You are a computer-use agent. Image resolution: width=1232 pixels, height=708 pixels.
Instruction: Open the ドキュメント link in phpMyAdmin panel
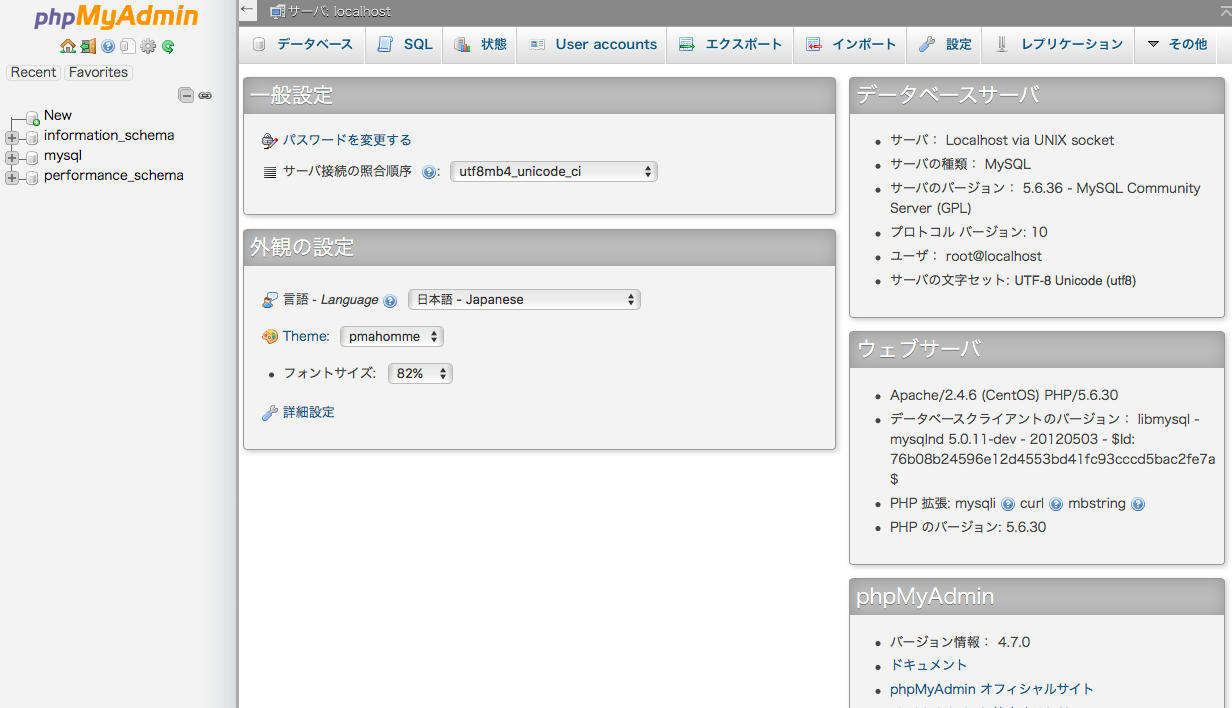(928, 664)
